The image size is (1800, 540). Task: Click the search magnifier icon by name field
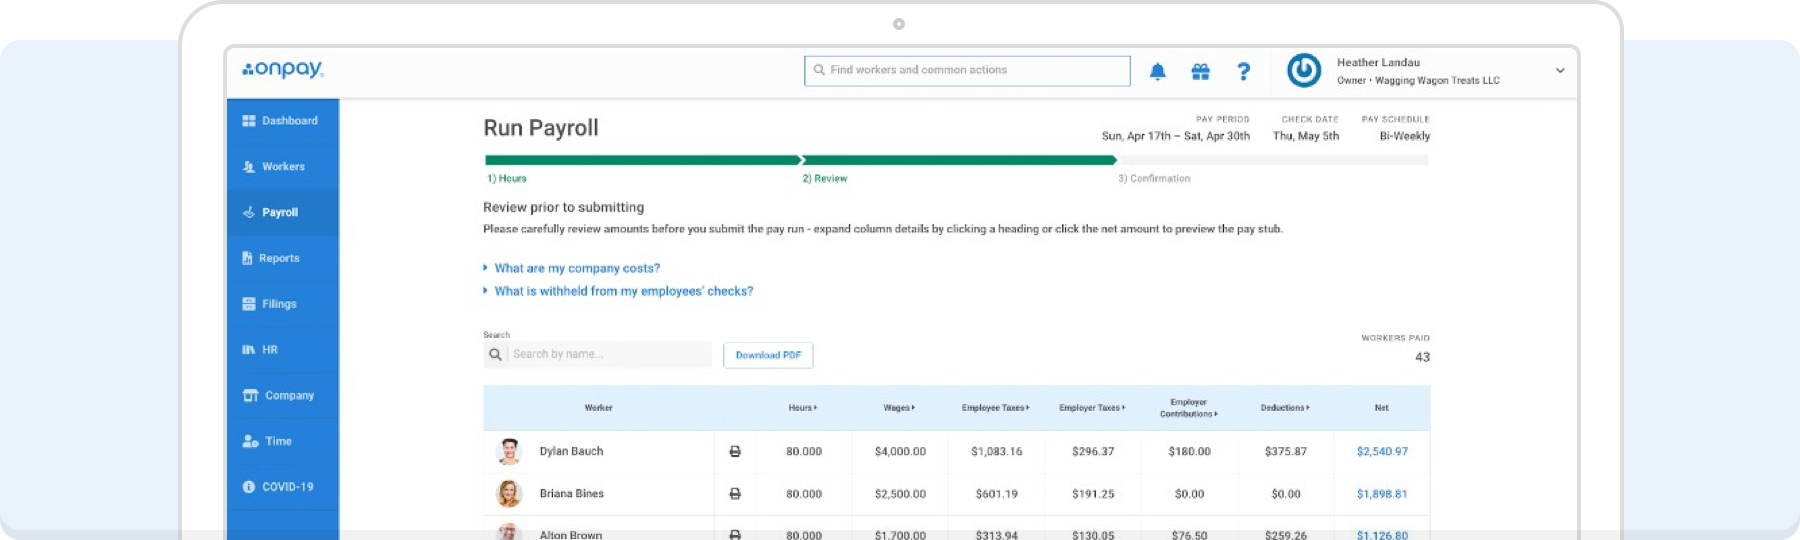pyautogui.click(x=495, y=354)
